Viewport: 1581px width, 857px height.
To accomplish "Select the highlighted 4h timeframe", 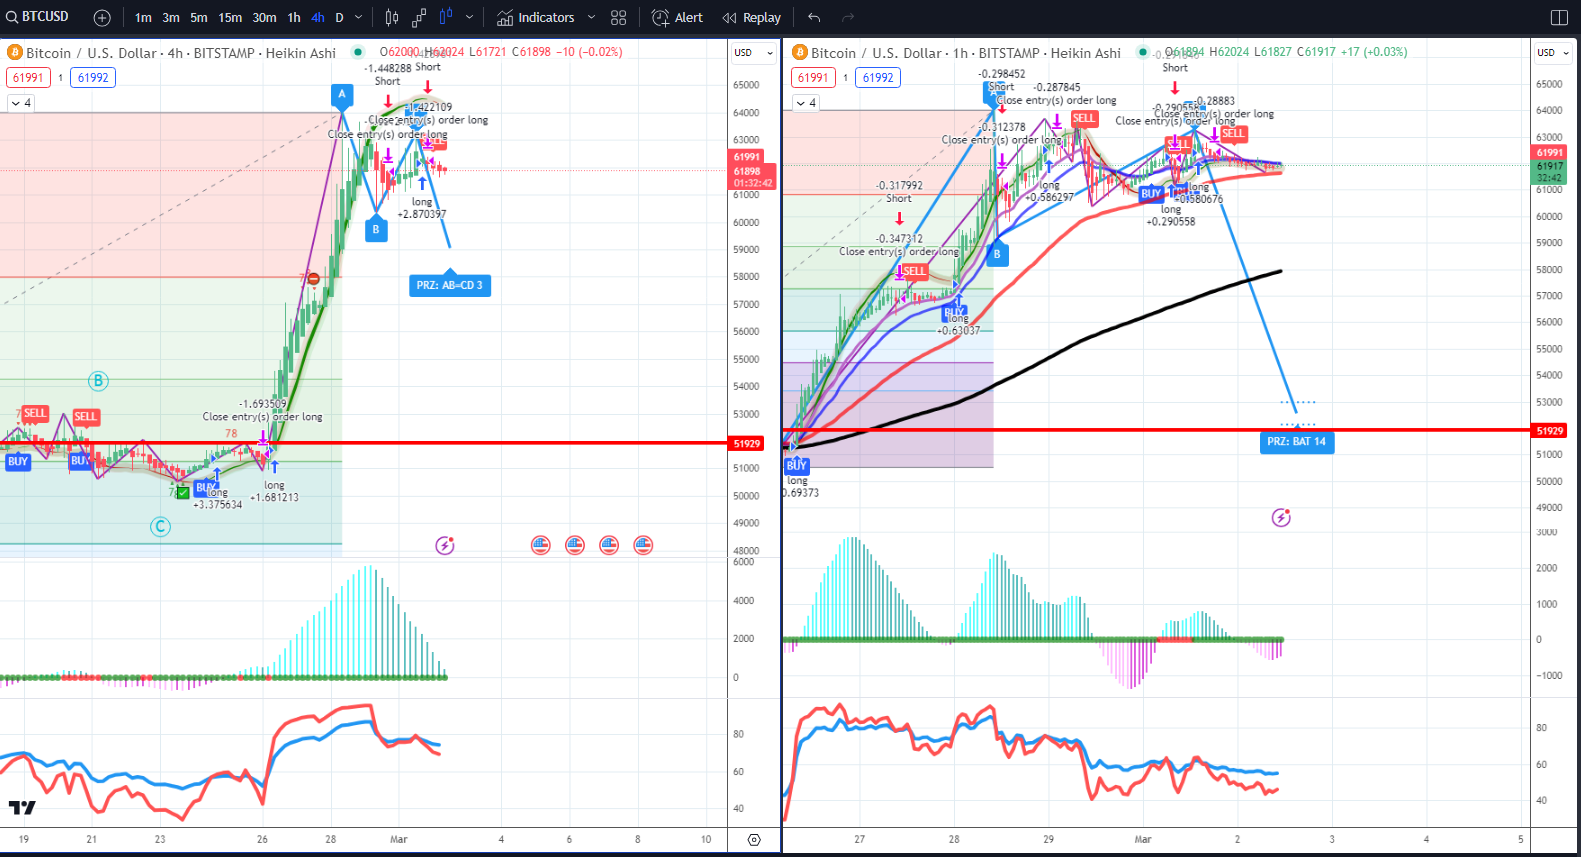I will [x=318, y=17].
